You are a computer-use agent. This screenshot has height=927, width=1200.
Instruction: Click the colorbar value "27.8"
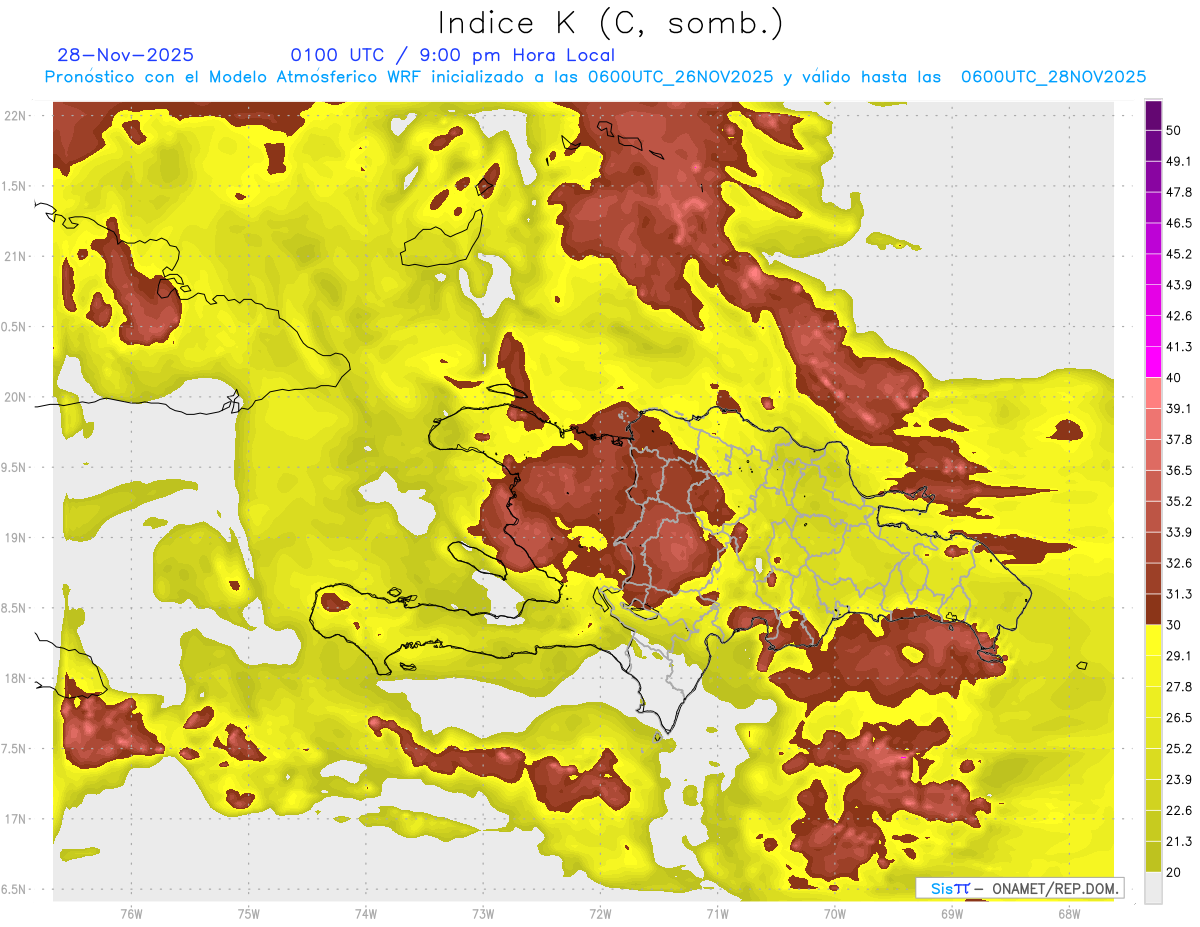pos(1179,686)
